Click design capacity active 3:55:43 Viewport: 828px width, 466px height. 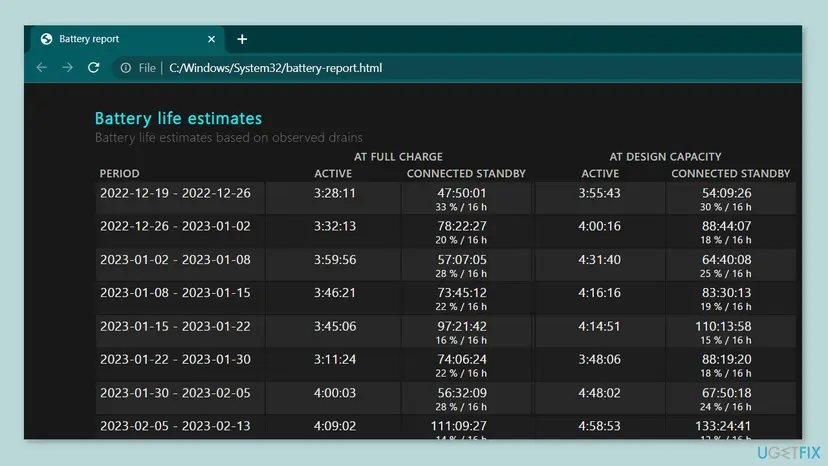[599, 193]
